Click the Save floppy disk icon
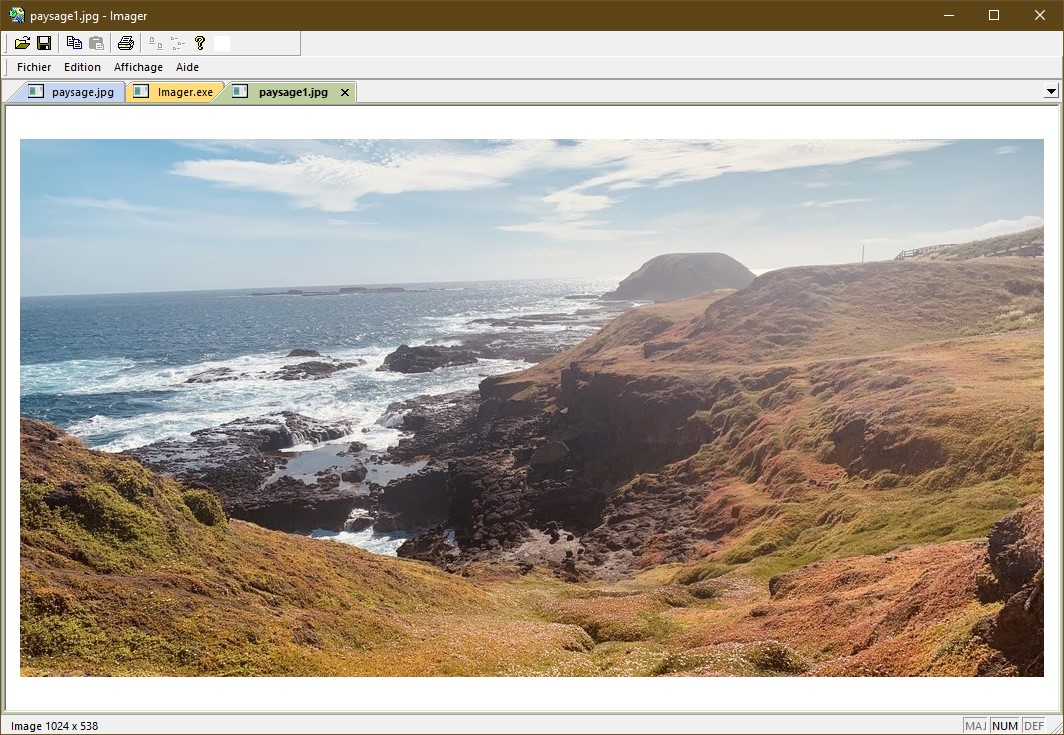Viewport: 1064px width, 735px height. [x=44, y=43]
